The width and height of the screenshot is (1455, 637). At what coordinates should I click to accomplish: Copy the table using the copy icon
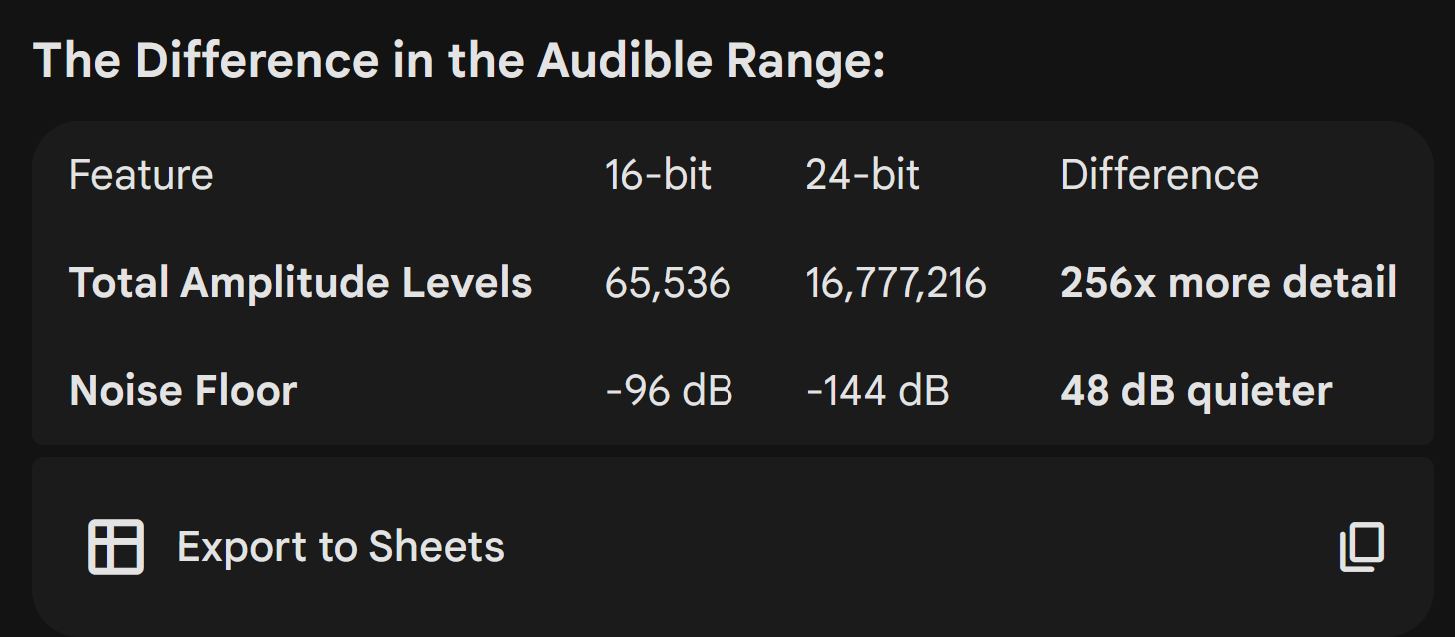click(1362, 547)
